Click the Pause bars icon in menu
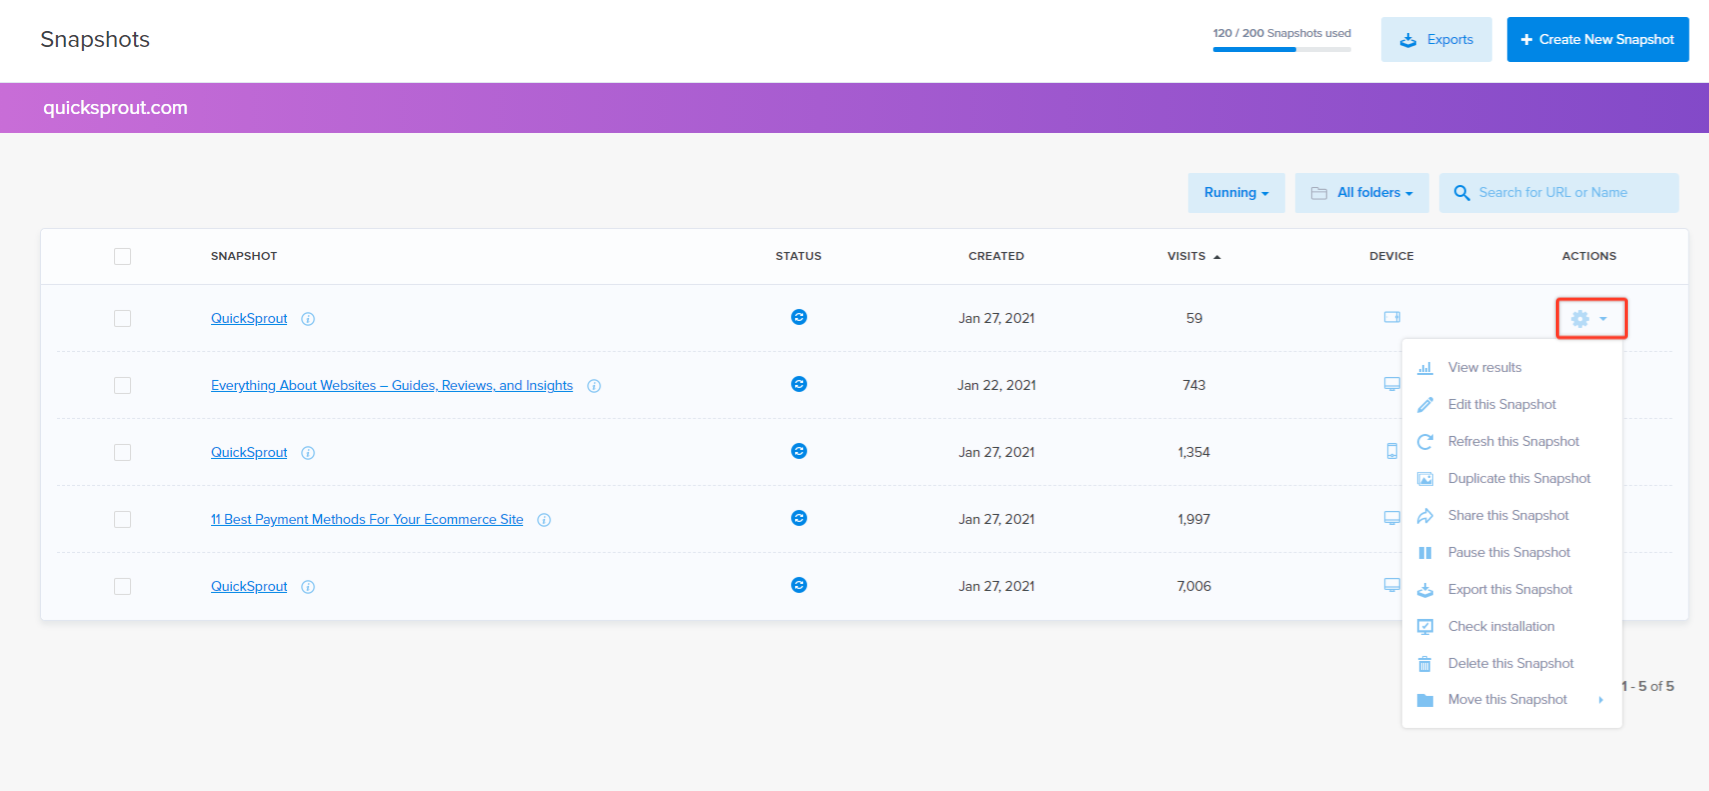The height and width of the screenshot is (791, 1709). pyautogui.click(x=1425, y=553)
